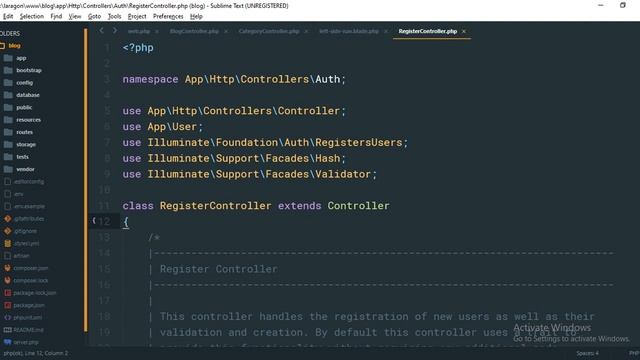Click 'App\User' on line 6
This screenshot has width=640, height=360.
pyautogui.click(x=172, y=127)
